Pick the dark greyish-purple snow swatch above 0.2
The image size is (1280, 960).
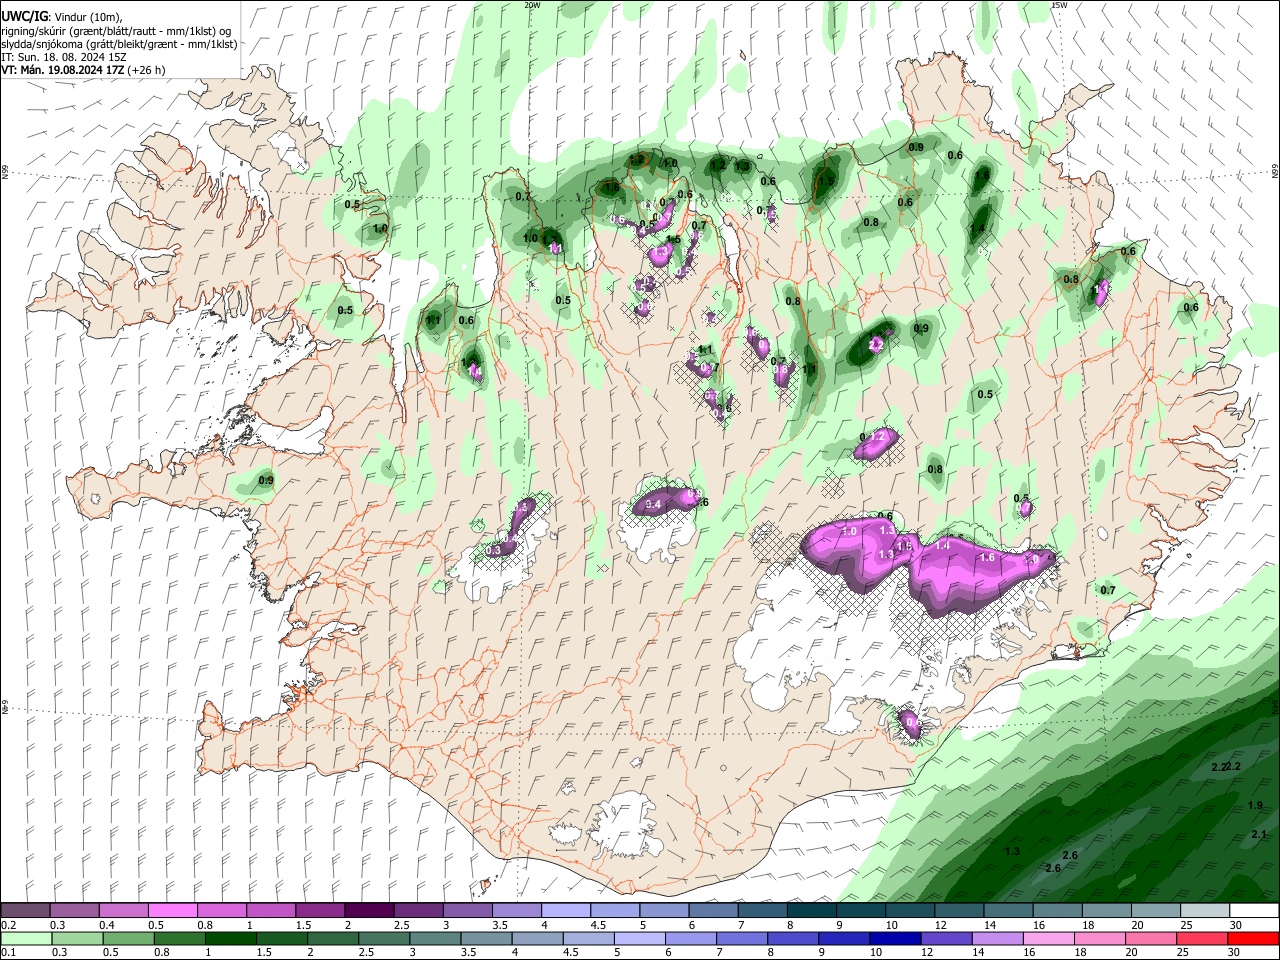25,911
